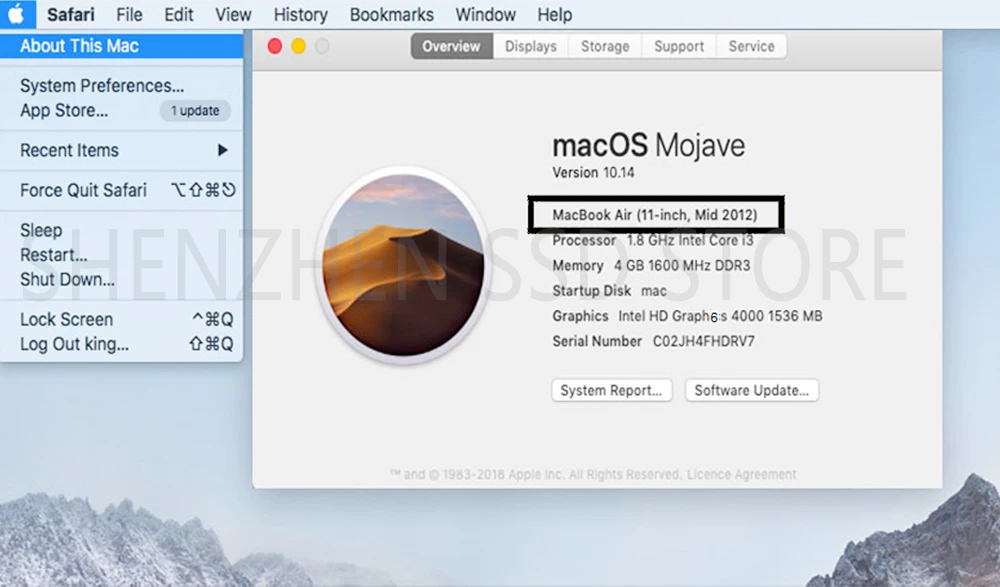The width and height of the screenshot is (1000, 587).
Task: Select serial number C02JH4FHDRV7
Action: (x=703, y=341)
